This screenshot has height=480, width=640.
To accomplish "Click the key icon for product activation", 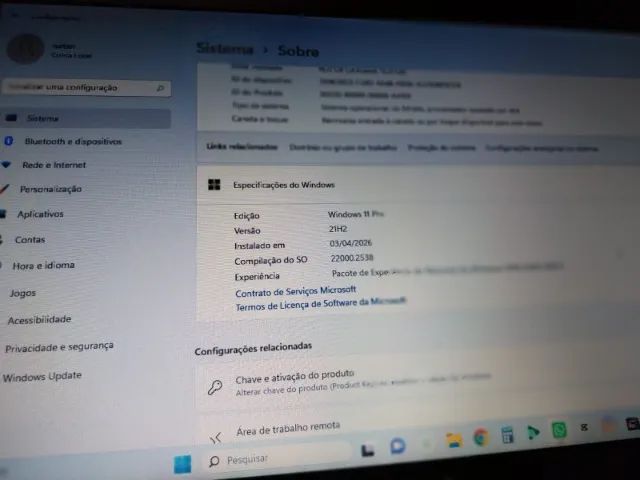I will (x=215, y=387).
